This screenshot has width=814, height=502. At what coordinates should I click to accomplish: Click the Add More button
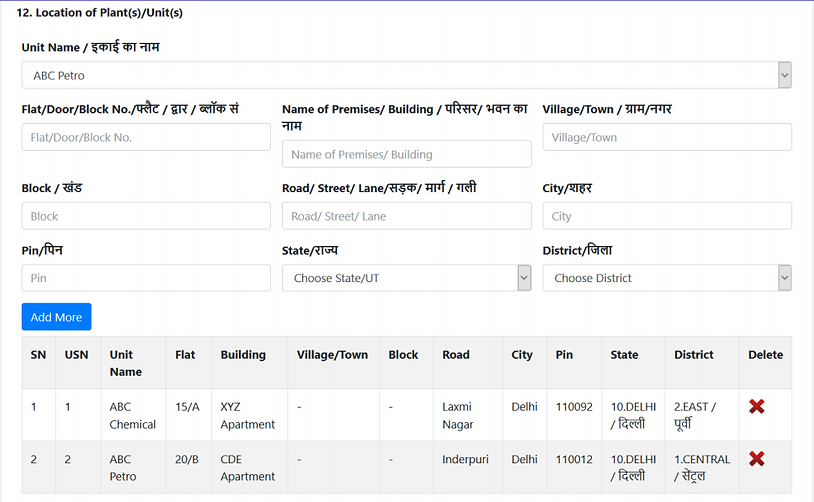tap(56, 317)
